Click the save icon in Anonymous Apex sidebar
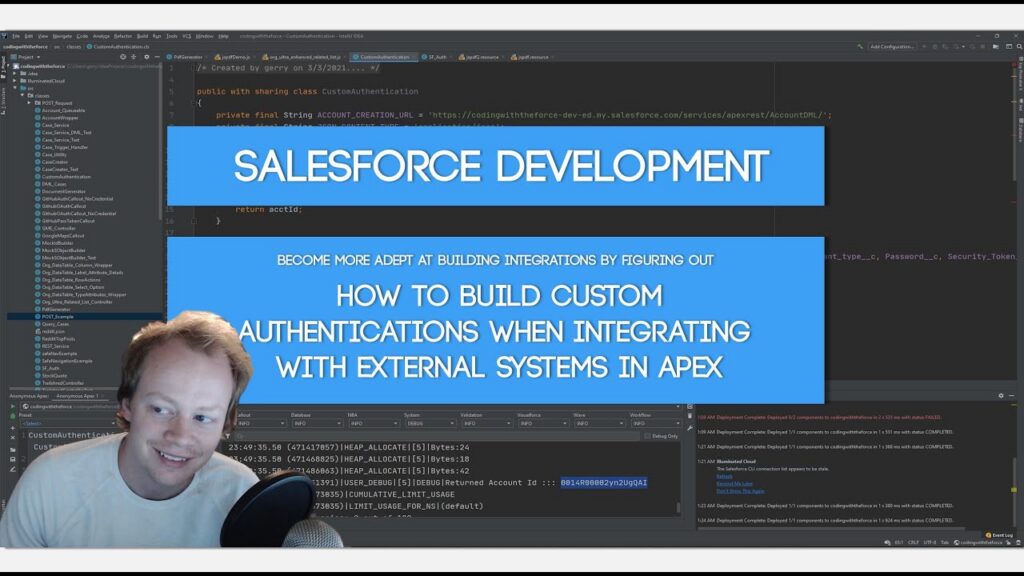Viewport: 1024px width, 576px height. (x=12, y=459)
